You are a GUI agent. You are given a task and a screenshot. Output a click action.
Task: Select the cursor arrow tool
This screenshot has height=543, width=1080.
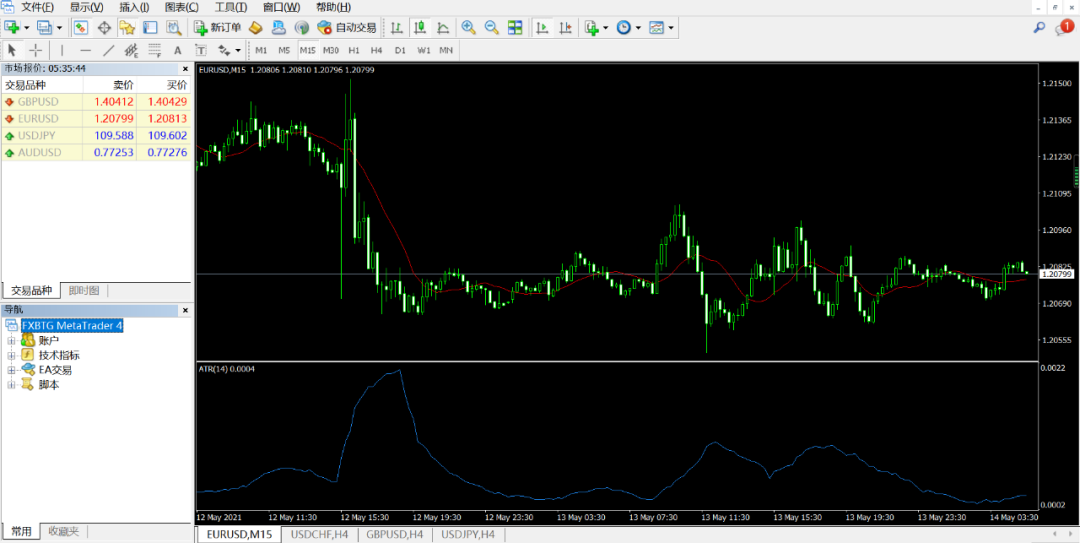click(x=12, y=50)
